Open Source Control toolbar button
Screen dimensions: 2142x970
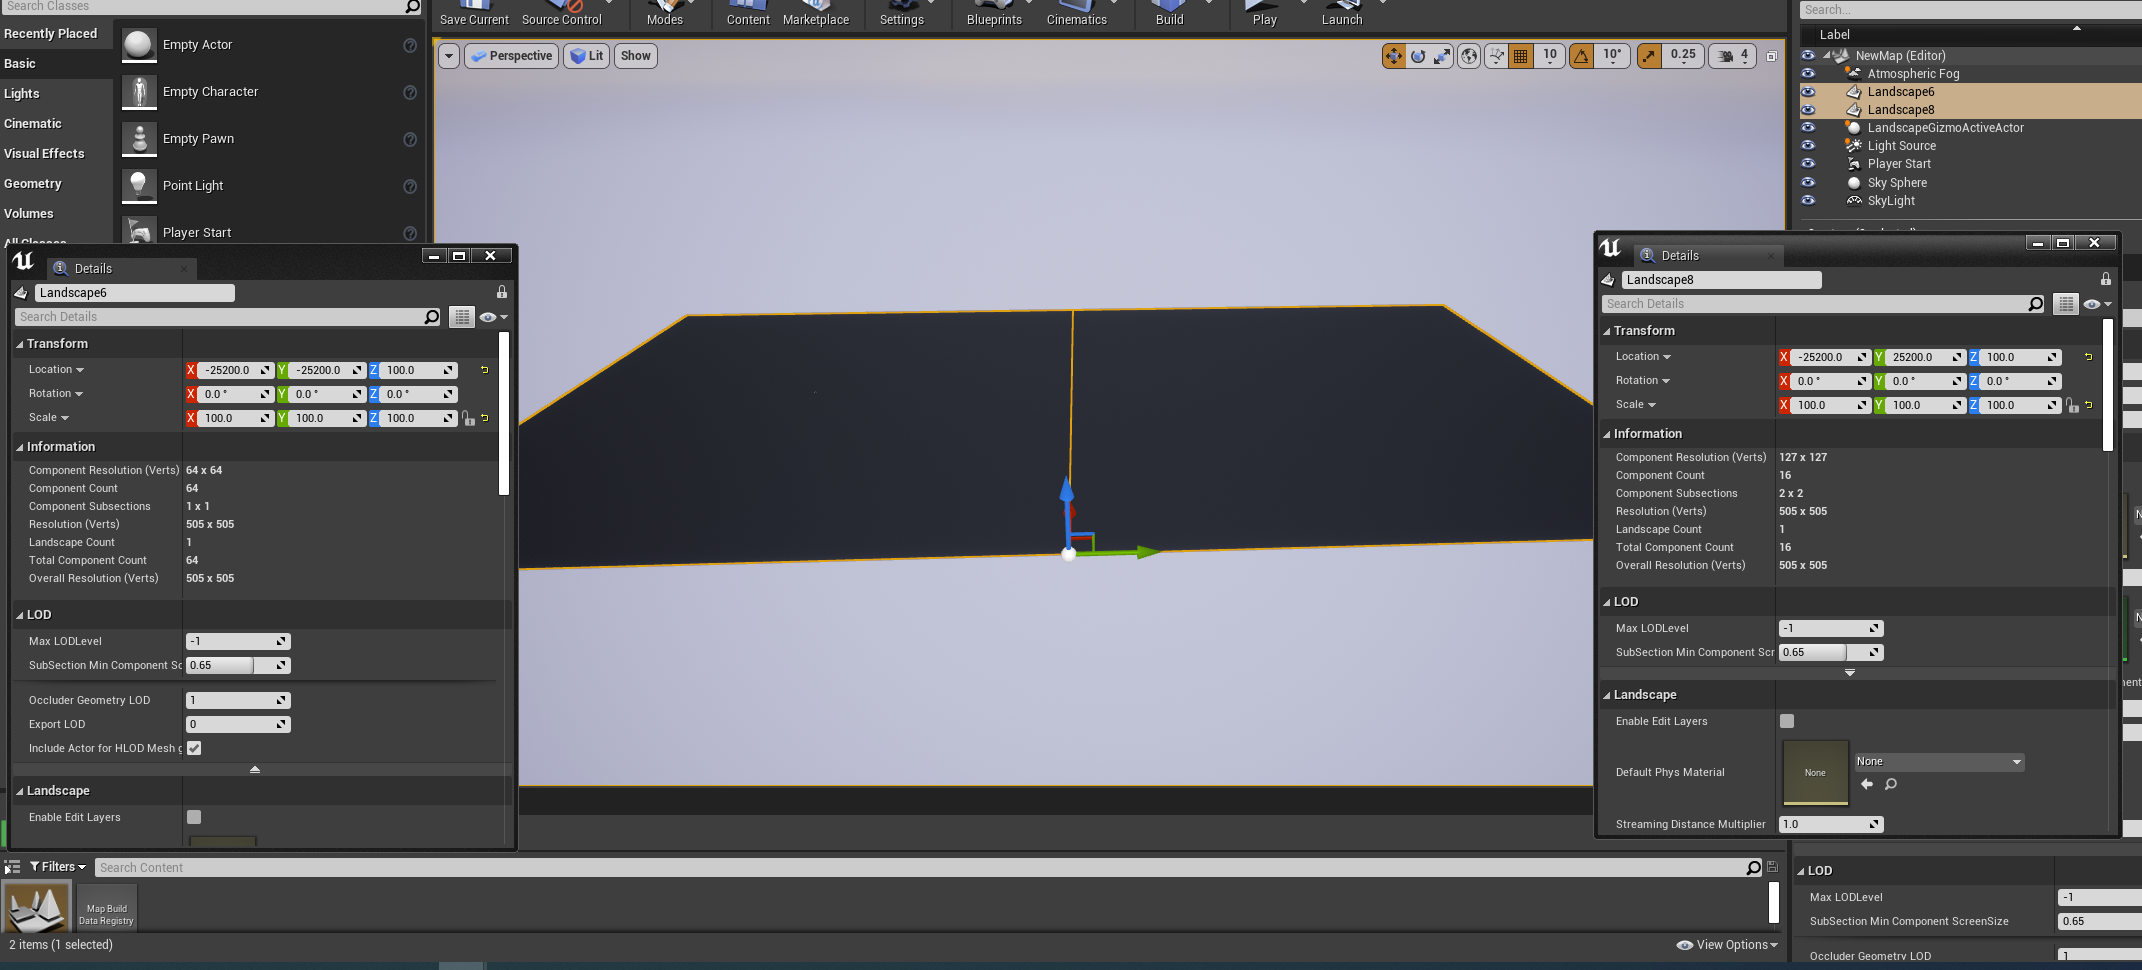[562, 14]
